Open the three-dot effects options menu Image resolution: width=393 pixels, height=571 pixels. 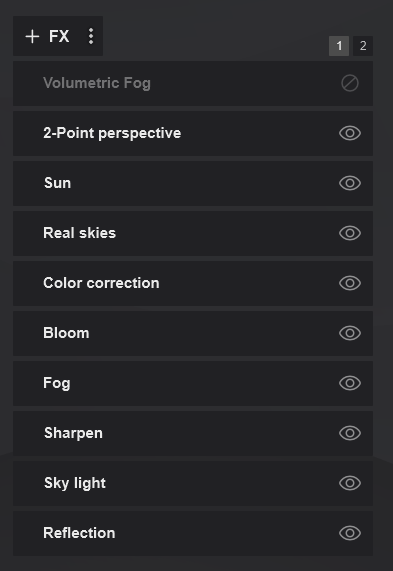coord(91,36)
